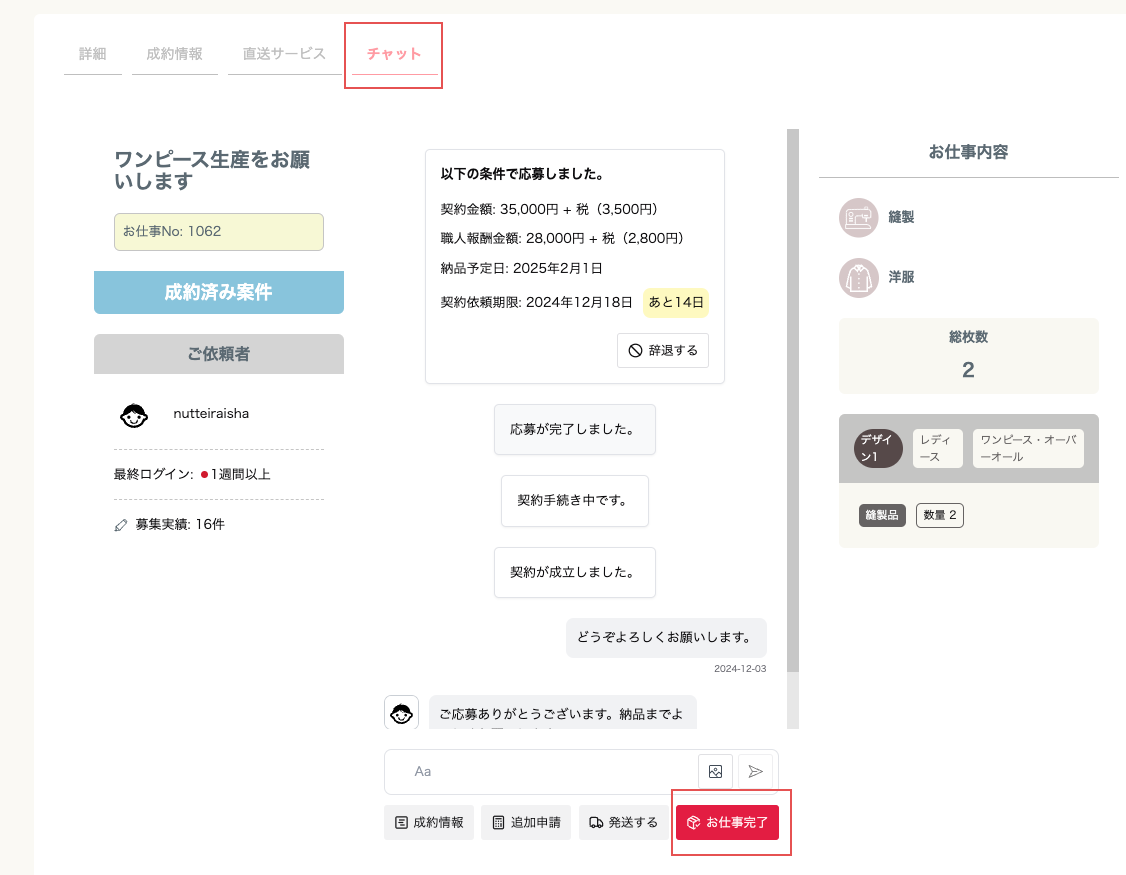Click the 追加申請 button with calculator icon

pyautogui.click(x=526, y=823)
